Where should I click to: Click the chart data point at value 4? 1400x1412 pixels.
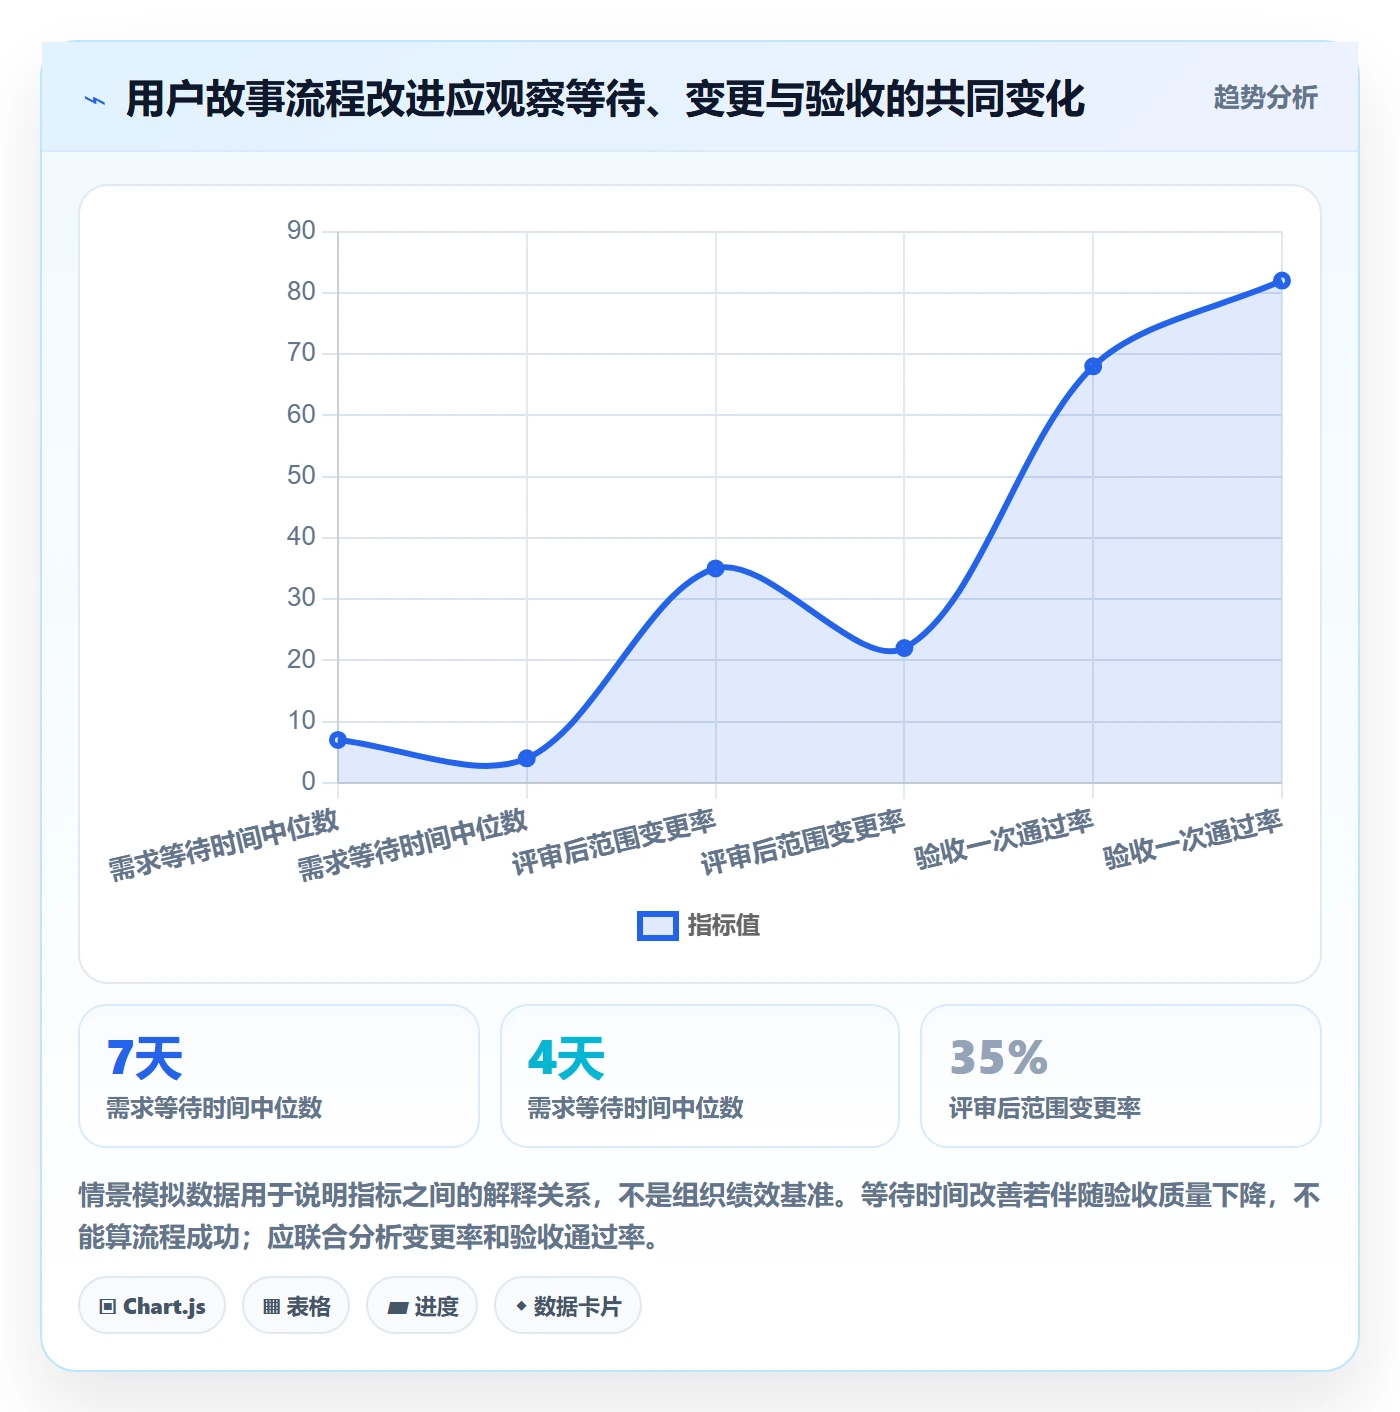click(x=527, y=758)
